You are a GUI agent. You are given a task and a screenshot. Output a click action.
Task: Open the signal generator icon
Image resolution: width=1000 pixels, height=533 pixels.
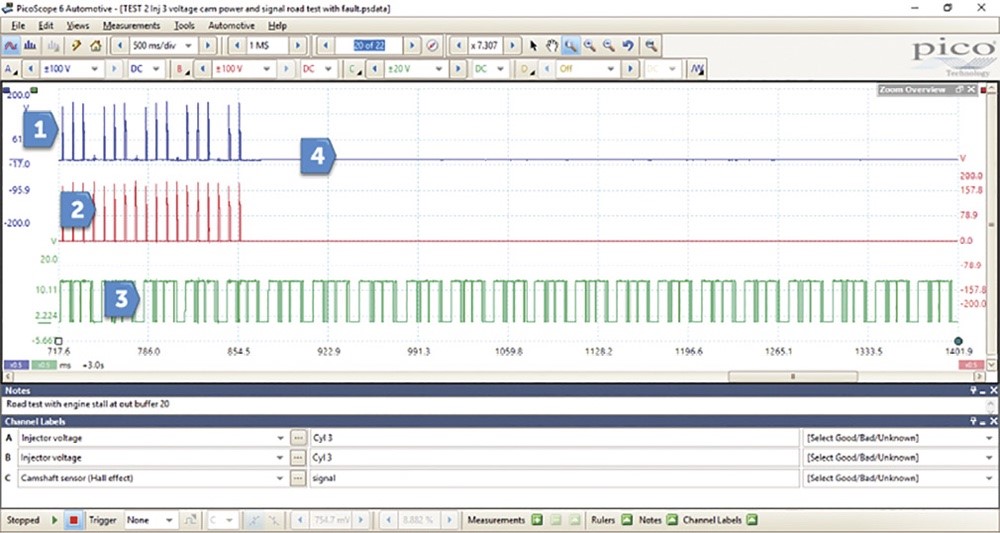(x=696, y=69)
